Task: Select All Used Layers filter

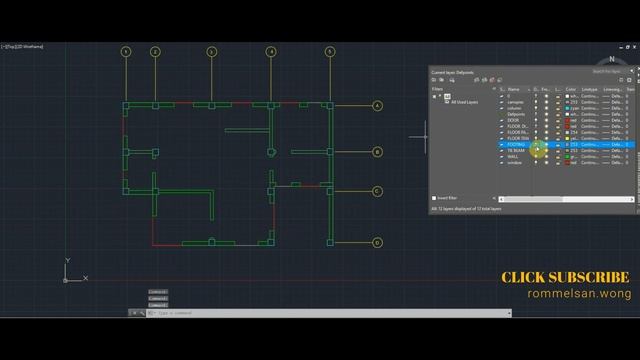Action: 464,102
